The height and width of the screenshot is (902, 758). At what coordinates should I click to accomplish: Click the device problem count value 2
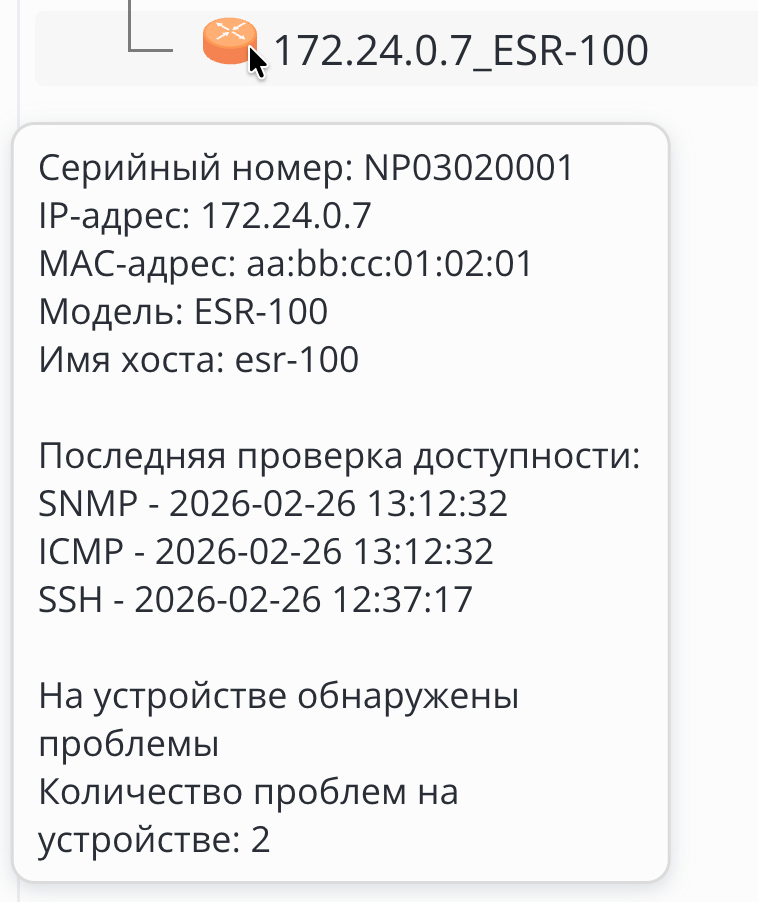point(261,840)
